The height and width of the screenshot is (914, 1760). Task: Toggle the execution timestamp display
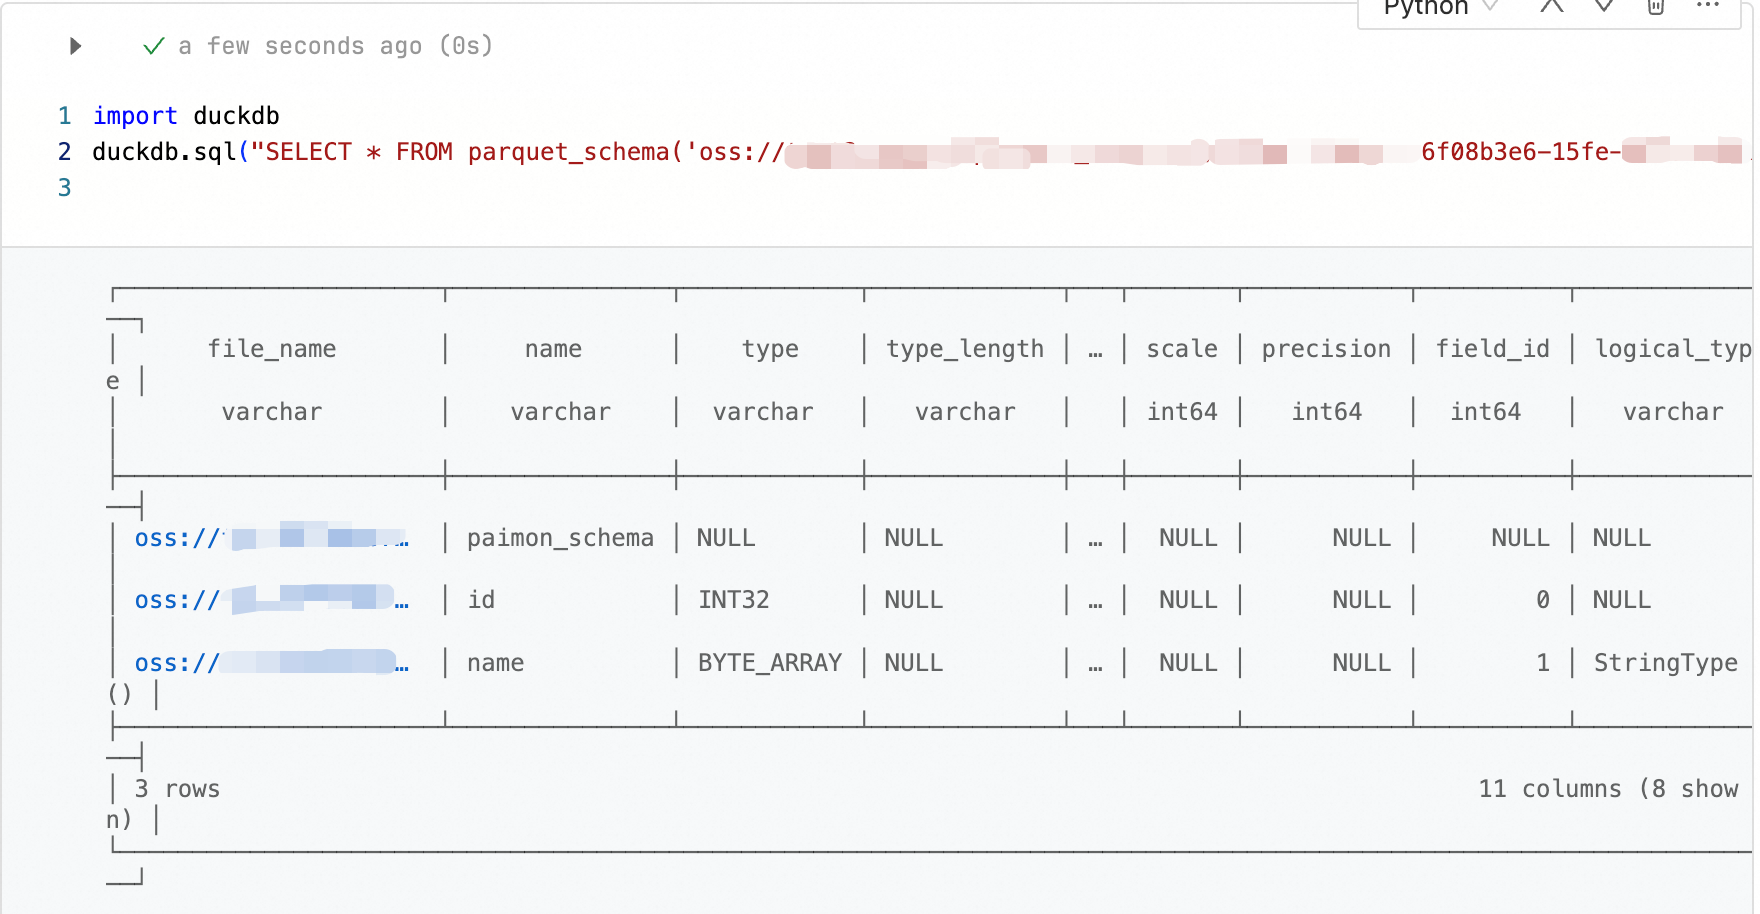pos(335,45)
